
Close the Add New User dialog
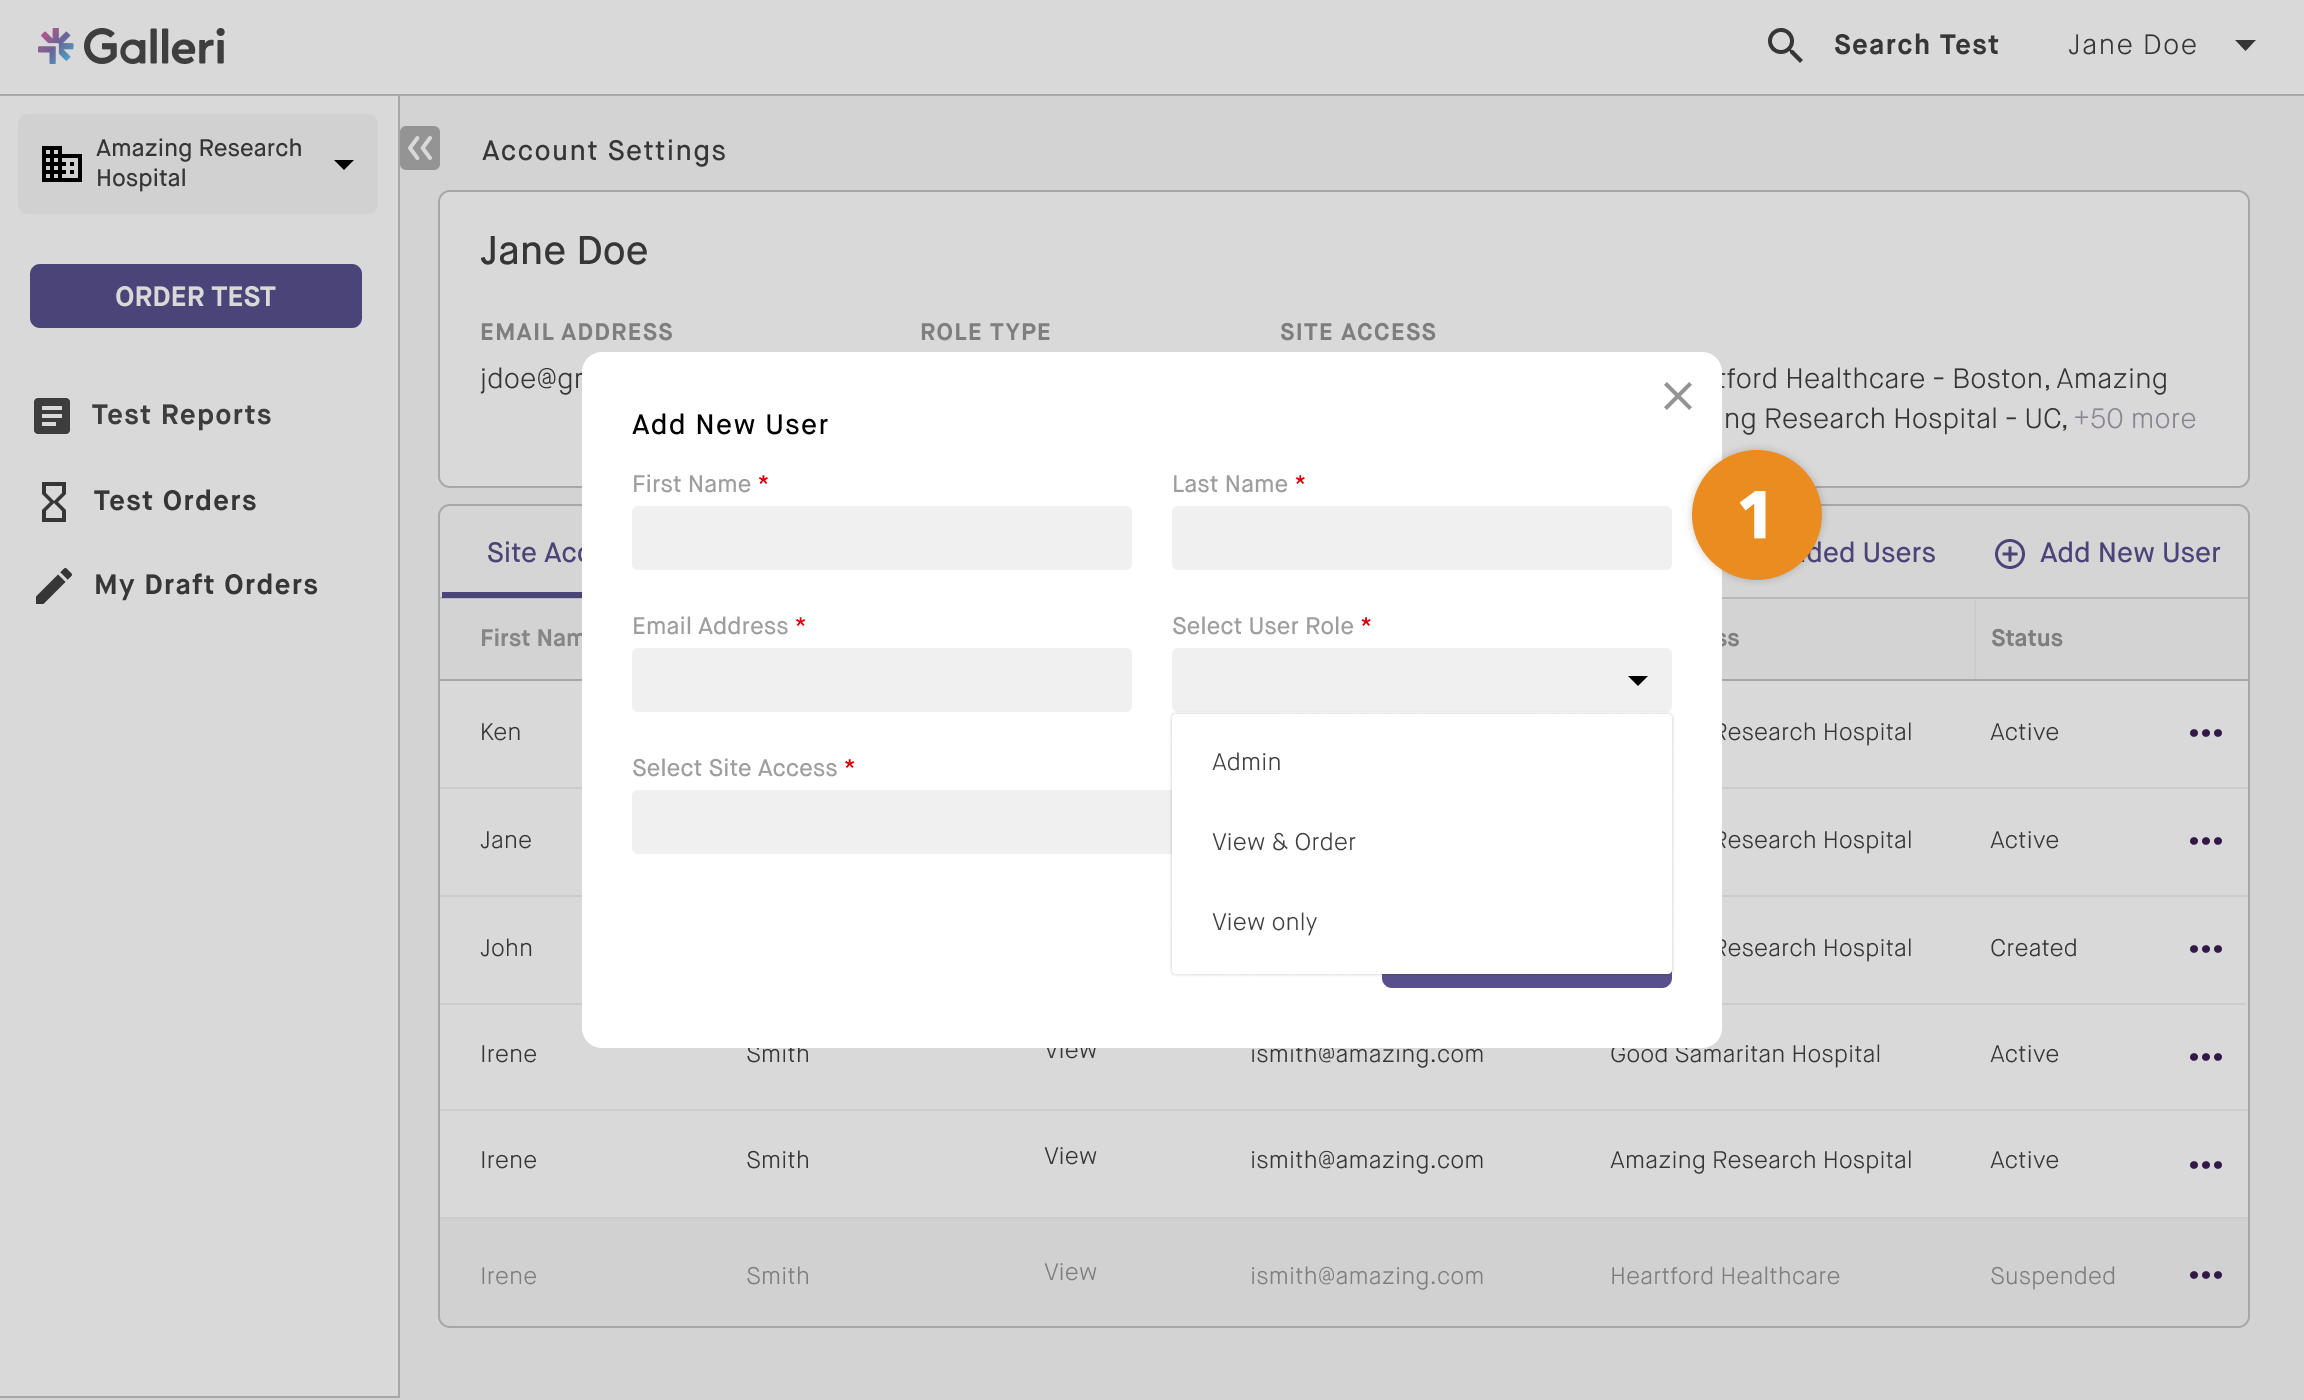[1677, 396]
